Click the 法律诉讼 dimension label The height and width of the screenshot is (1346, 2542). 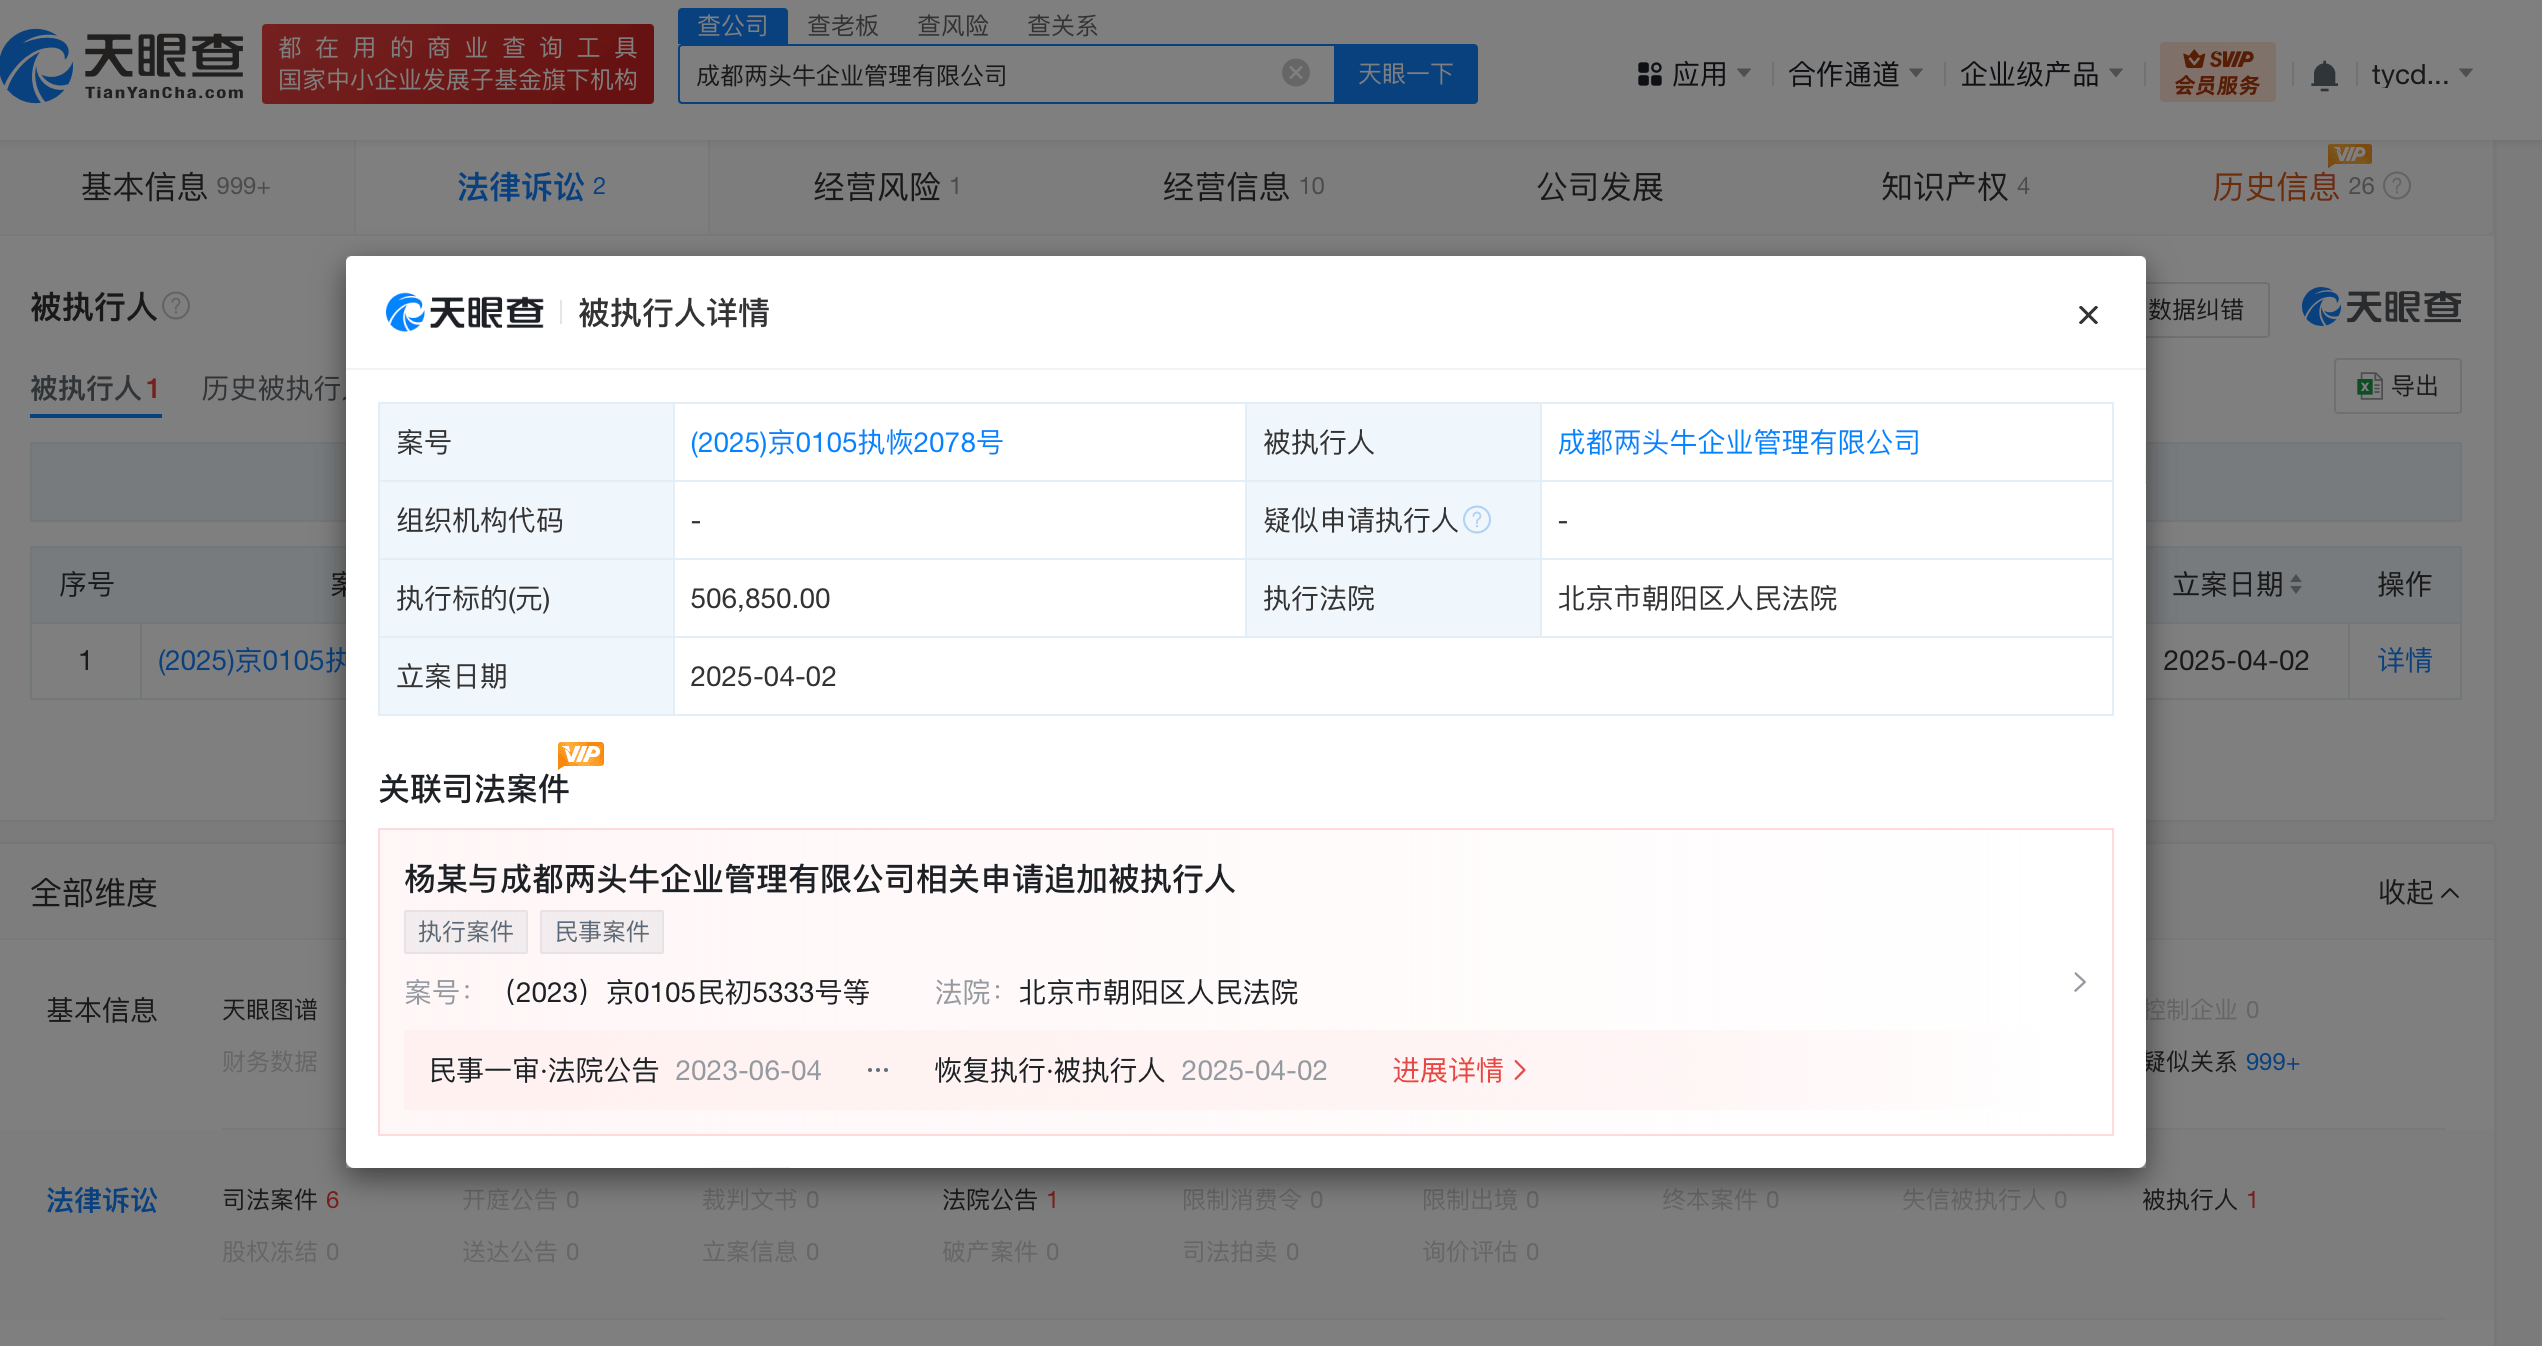(101, 1199)
